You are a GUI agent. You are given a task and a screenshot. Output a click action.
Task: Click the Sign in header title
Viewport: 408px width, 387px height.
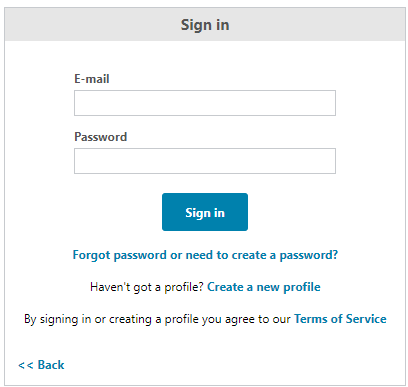(x=205, y=25)
